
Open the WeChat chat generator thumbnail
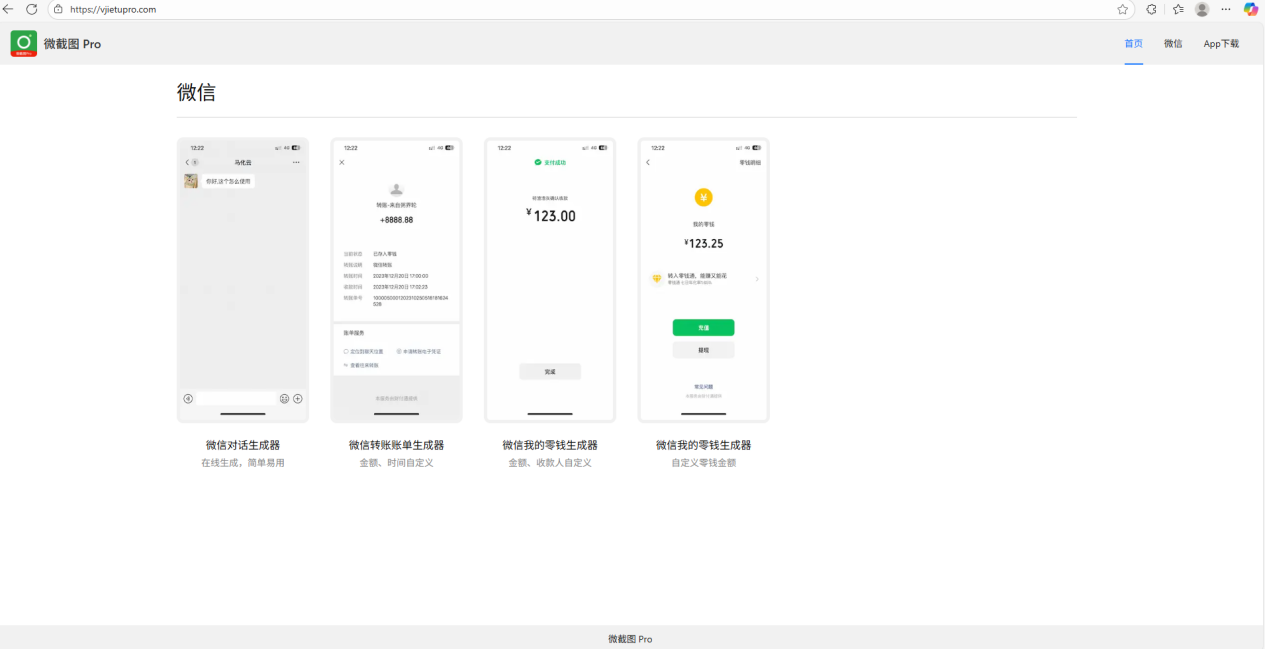(x=243, y=280)
